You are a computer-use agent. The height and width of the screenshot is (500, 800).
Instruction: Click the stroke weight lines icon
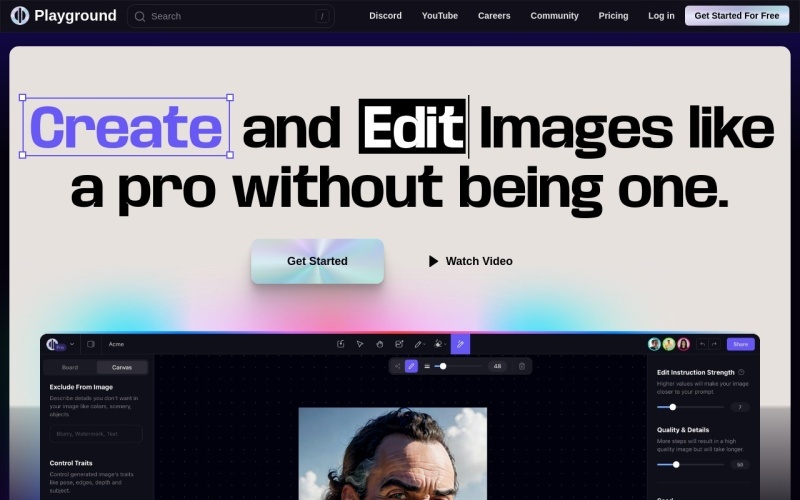[x=427, y=366]
